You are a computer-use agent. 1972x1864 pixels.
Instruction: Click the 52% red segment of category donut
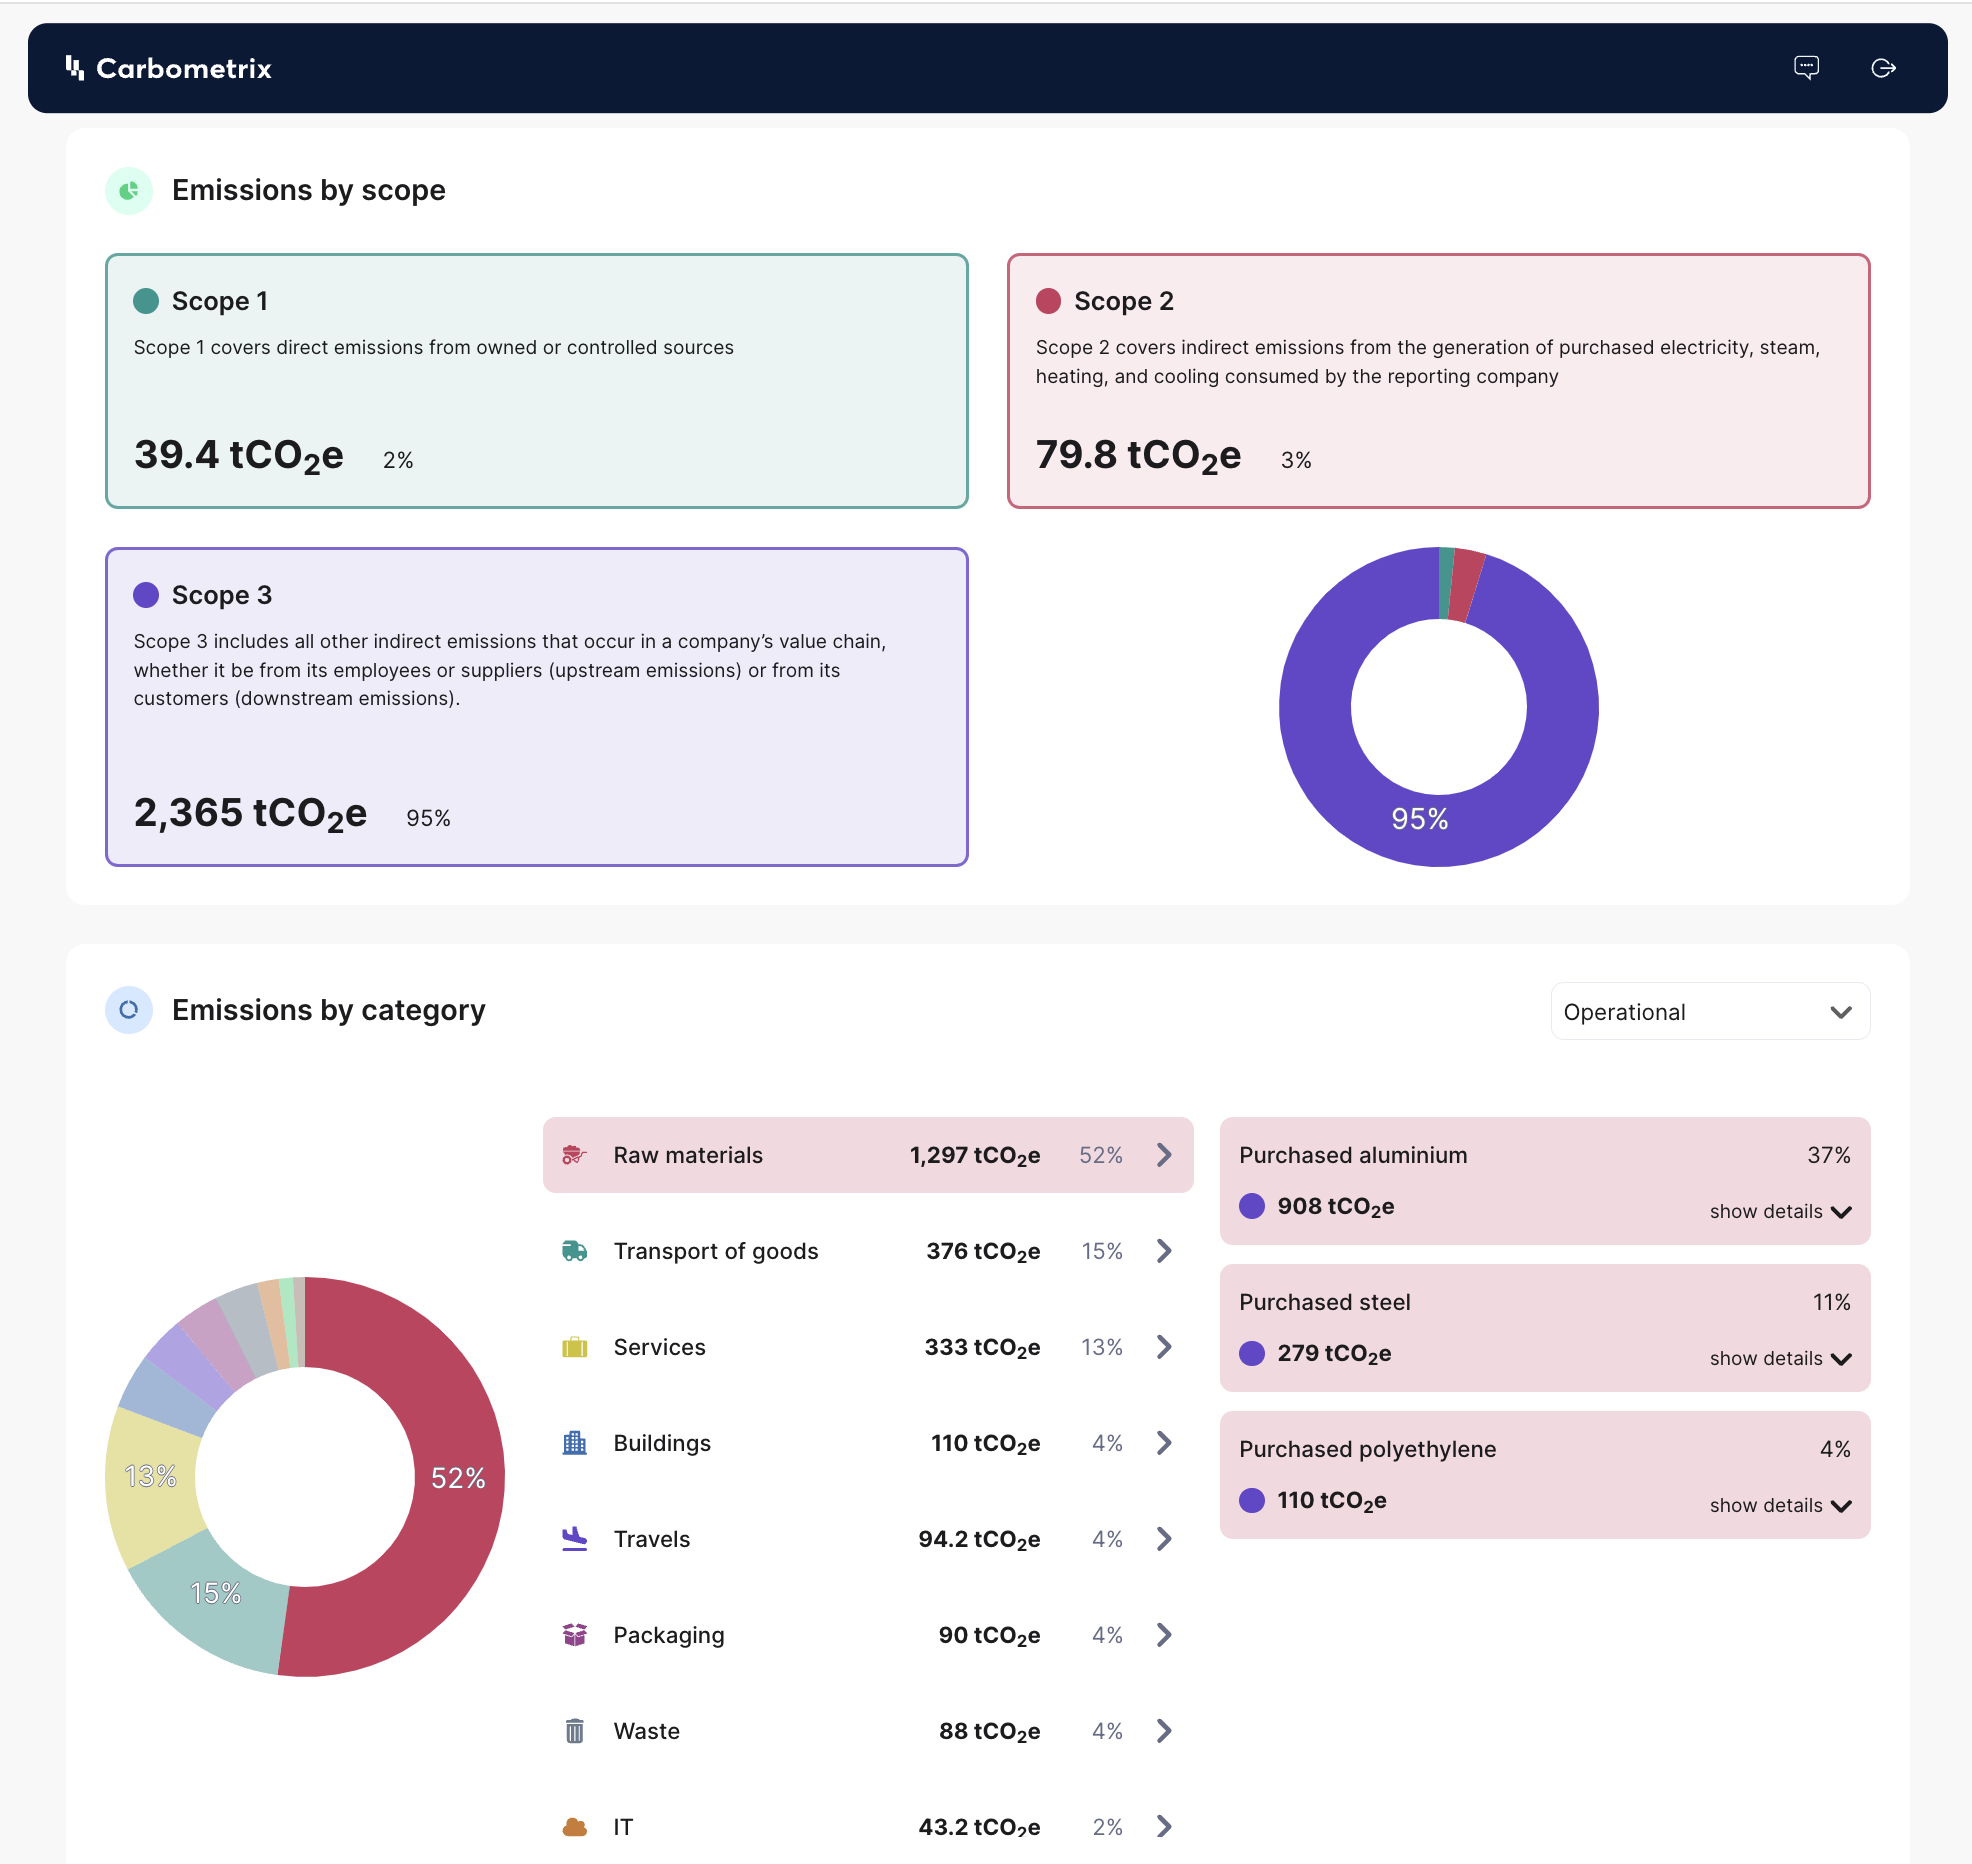(458, 1478)
